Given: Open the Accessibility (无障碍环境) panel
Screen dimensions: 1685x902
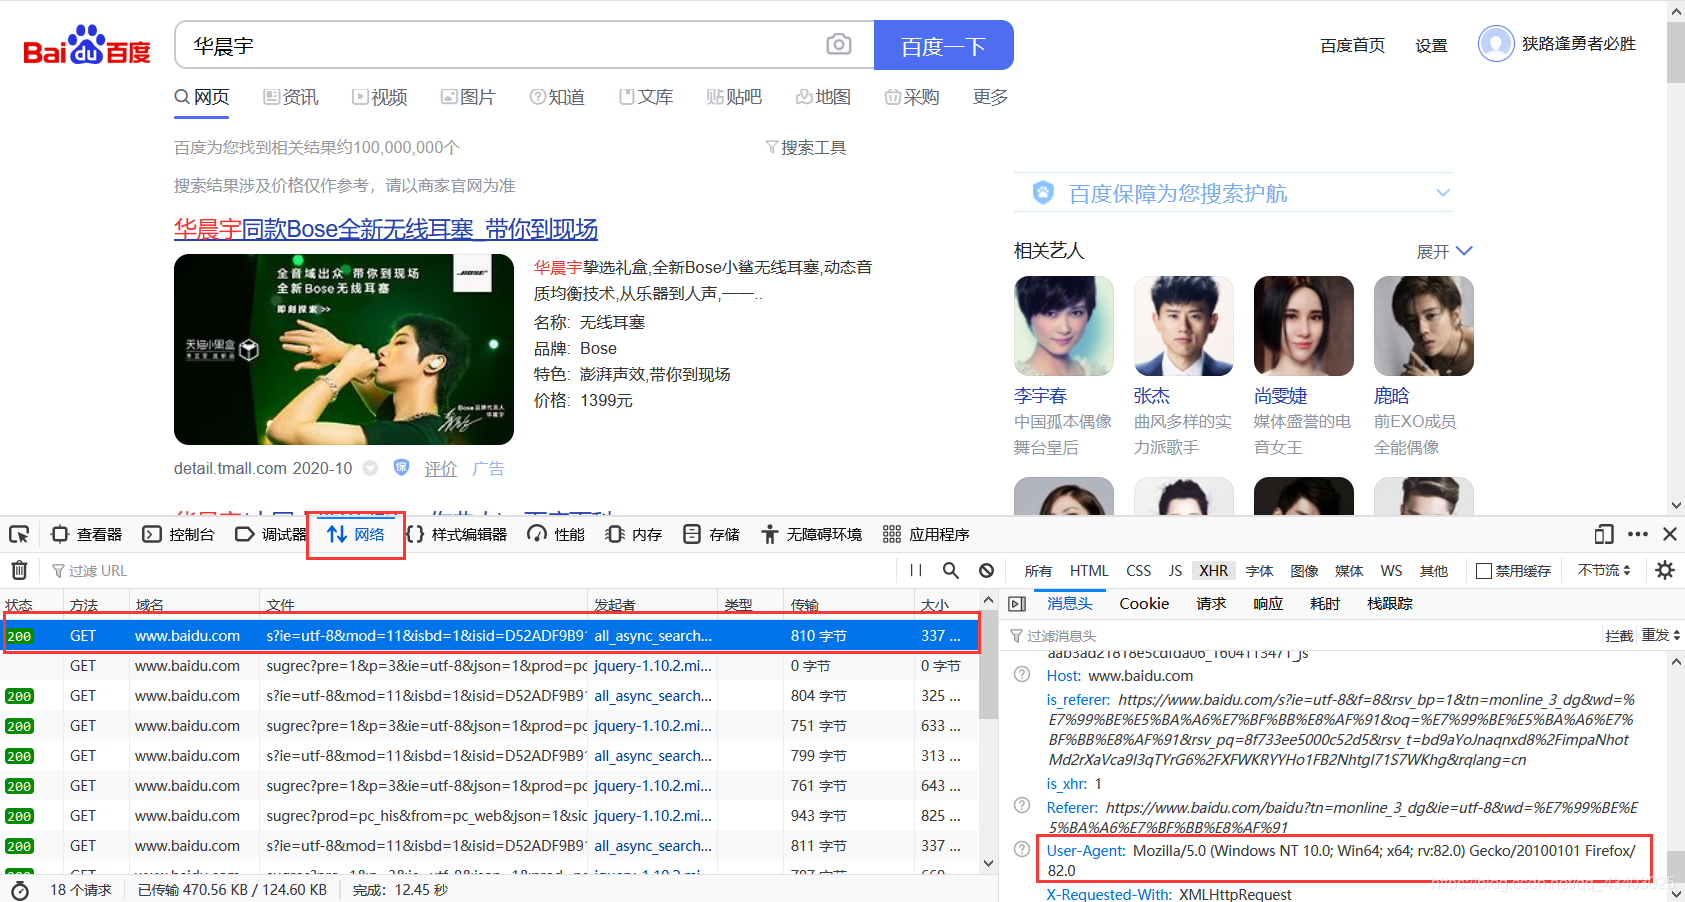Looking at the screenshot, I should click(811, 534).
